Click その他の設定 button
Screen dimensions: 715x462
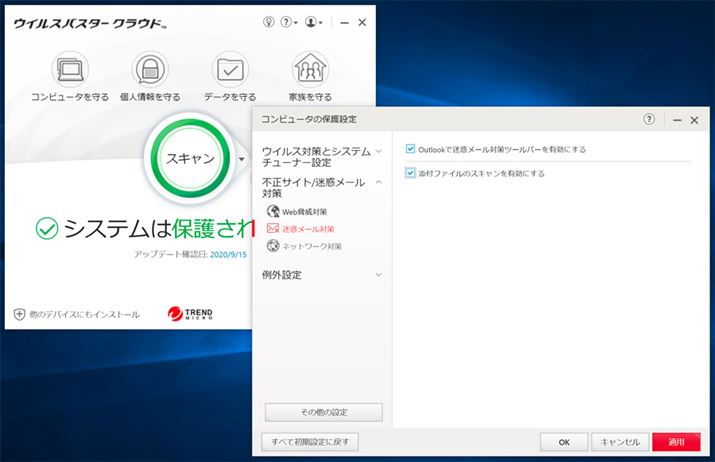click(x=324, y=412)
